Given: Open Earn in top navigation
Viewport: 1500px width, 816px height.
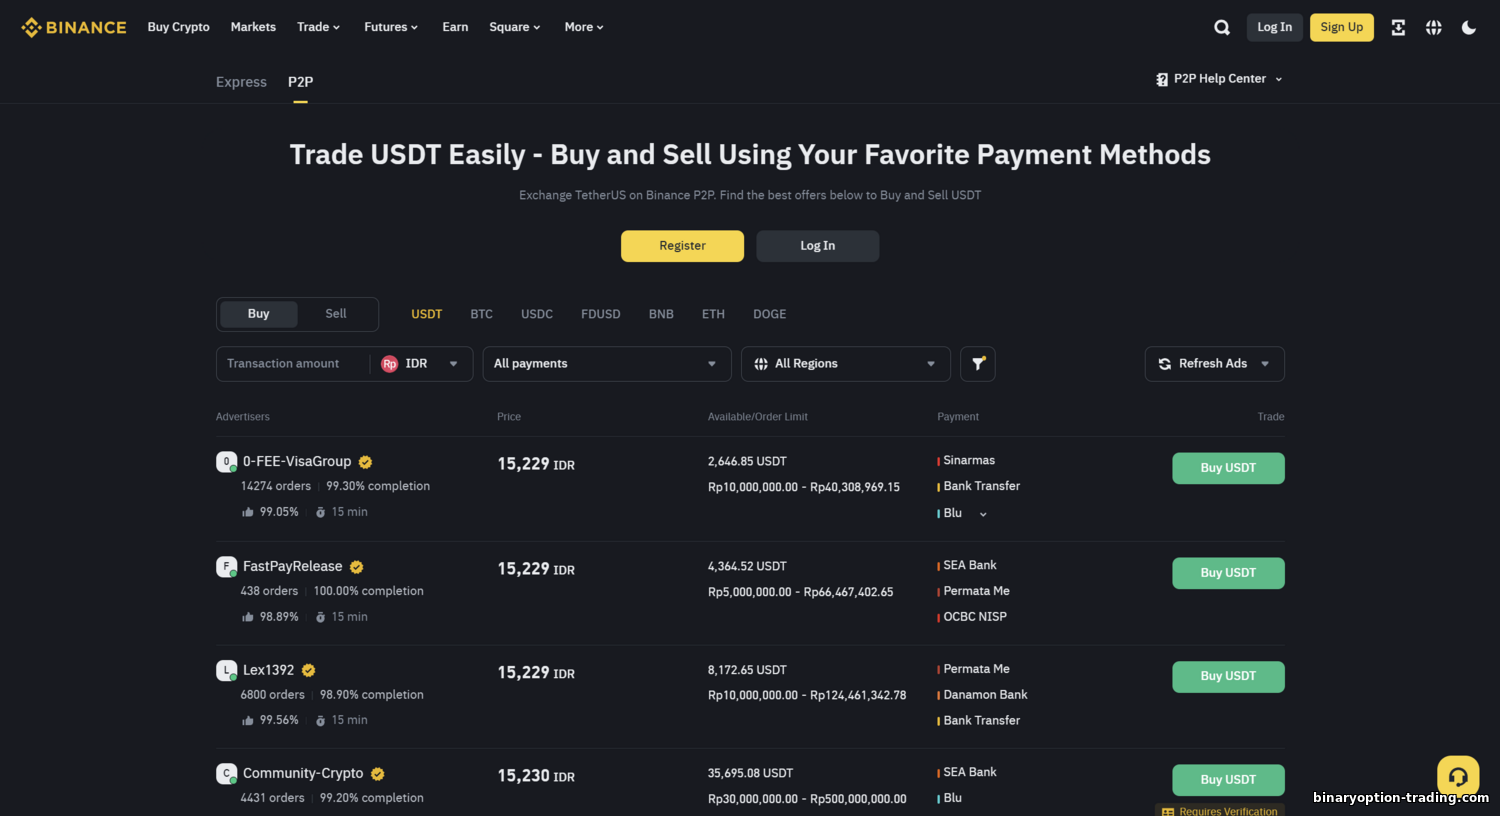Looking at the screenshot, I should (455, 27).
